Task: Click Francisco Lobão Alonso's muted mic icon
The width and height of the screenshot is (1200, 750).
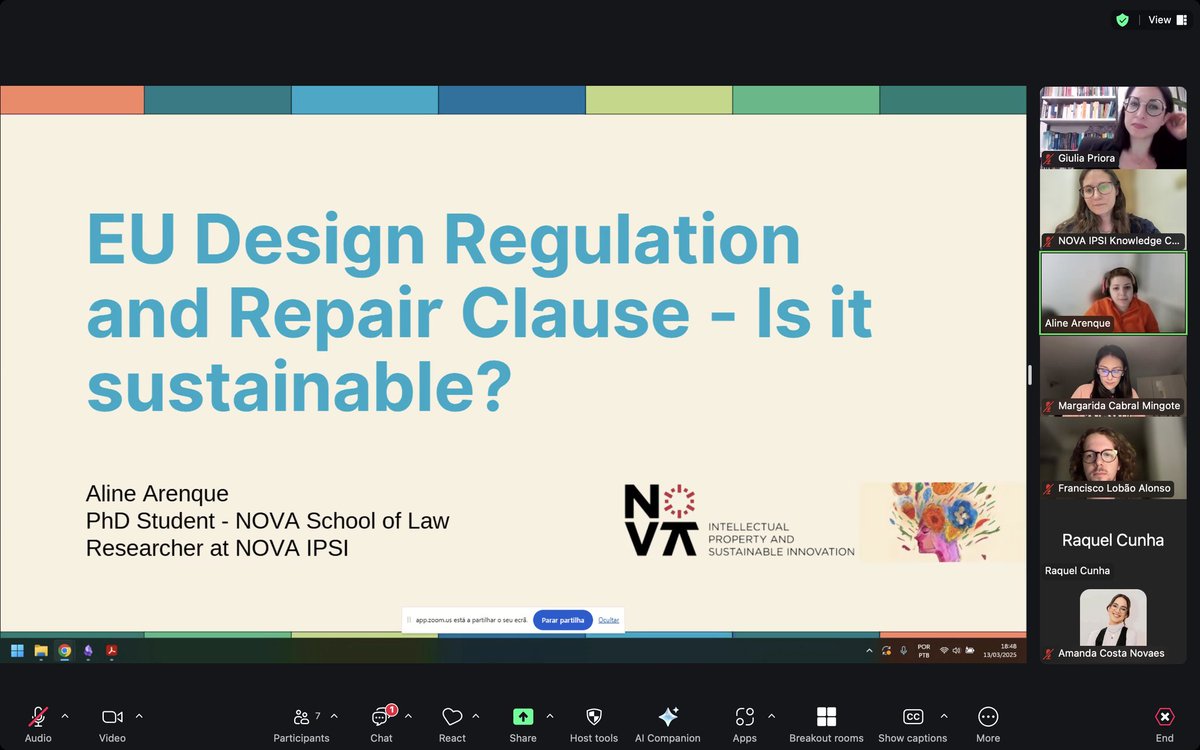Action: (x=1049, y=489)
